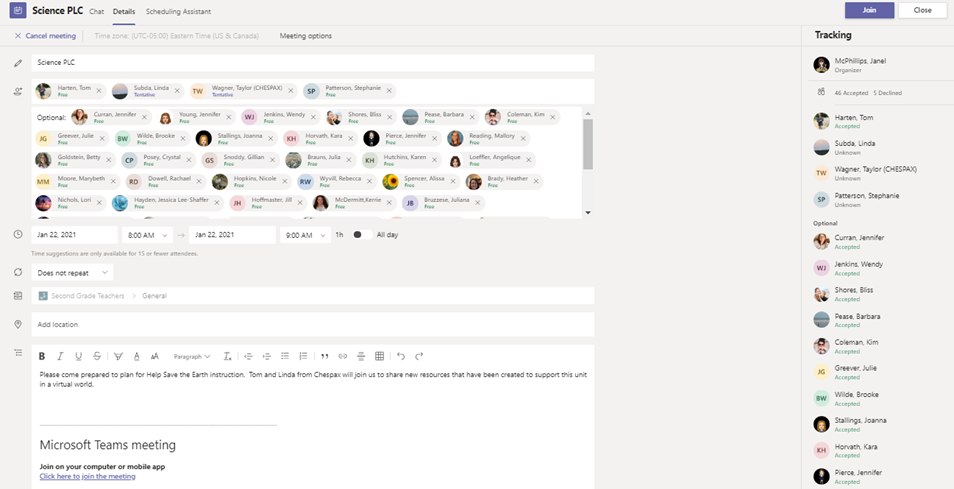954x489 pixels.
Task: Remove Subda, Linda from attendees
Action: coord(177,91)
